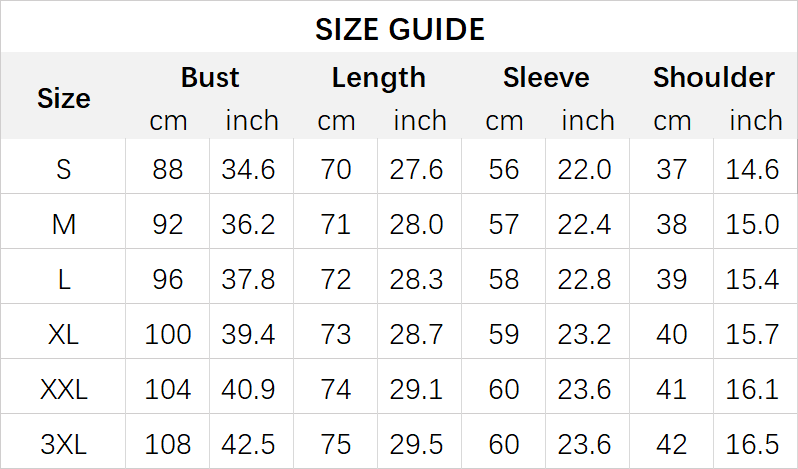The image size is (798, 469).
Task: Click the 108 cm bust value
Action: point(168,442)
